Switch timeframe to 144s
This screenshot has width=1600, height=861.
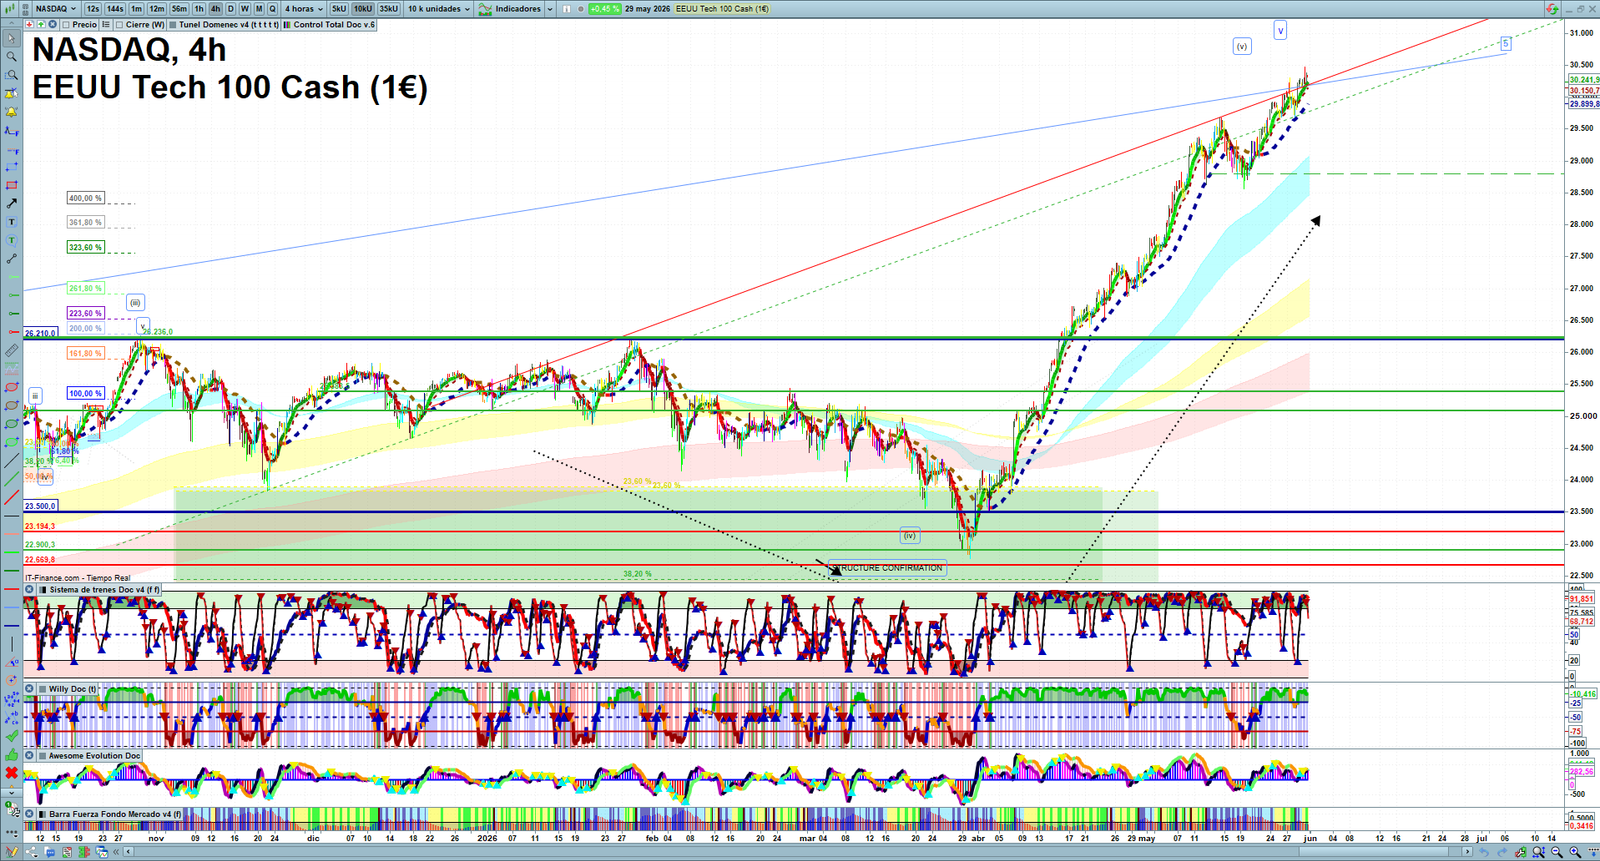pyautogui.click(x=115, y=8)
